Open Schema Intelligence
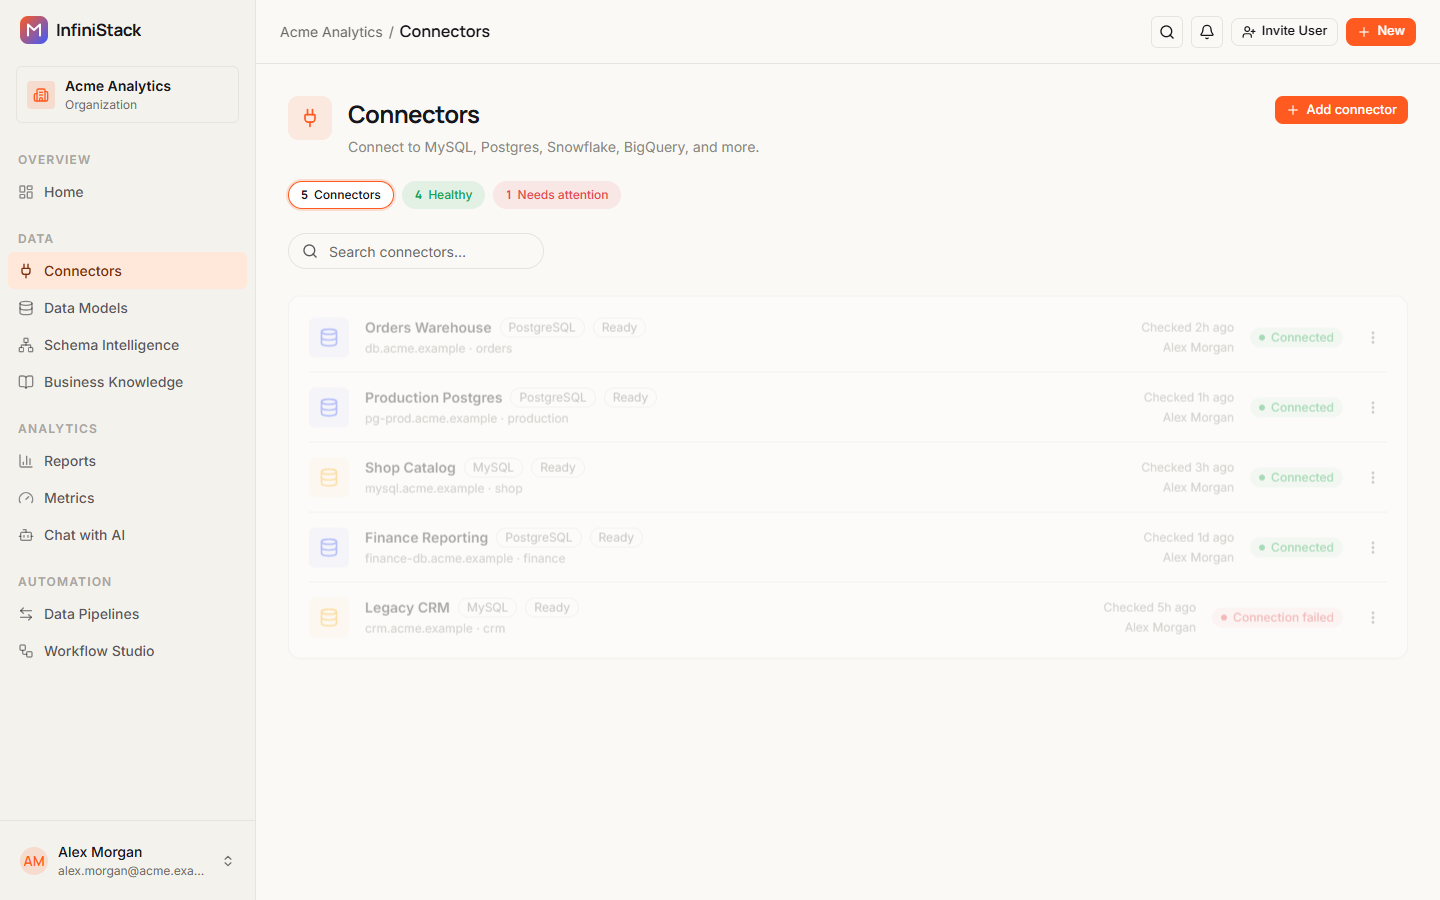1440x900 pixels. tap(127, 345)
